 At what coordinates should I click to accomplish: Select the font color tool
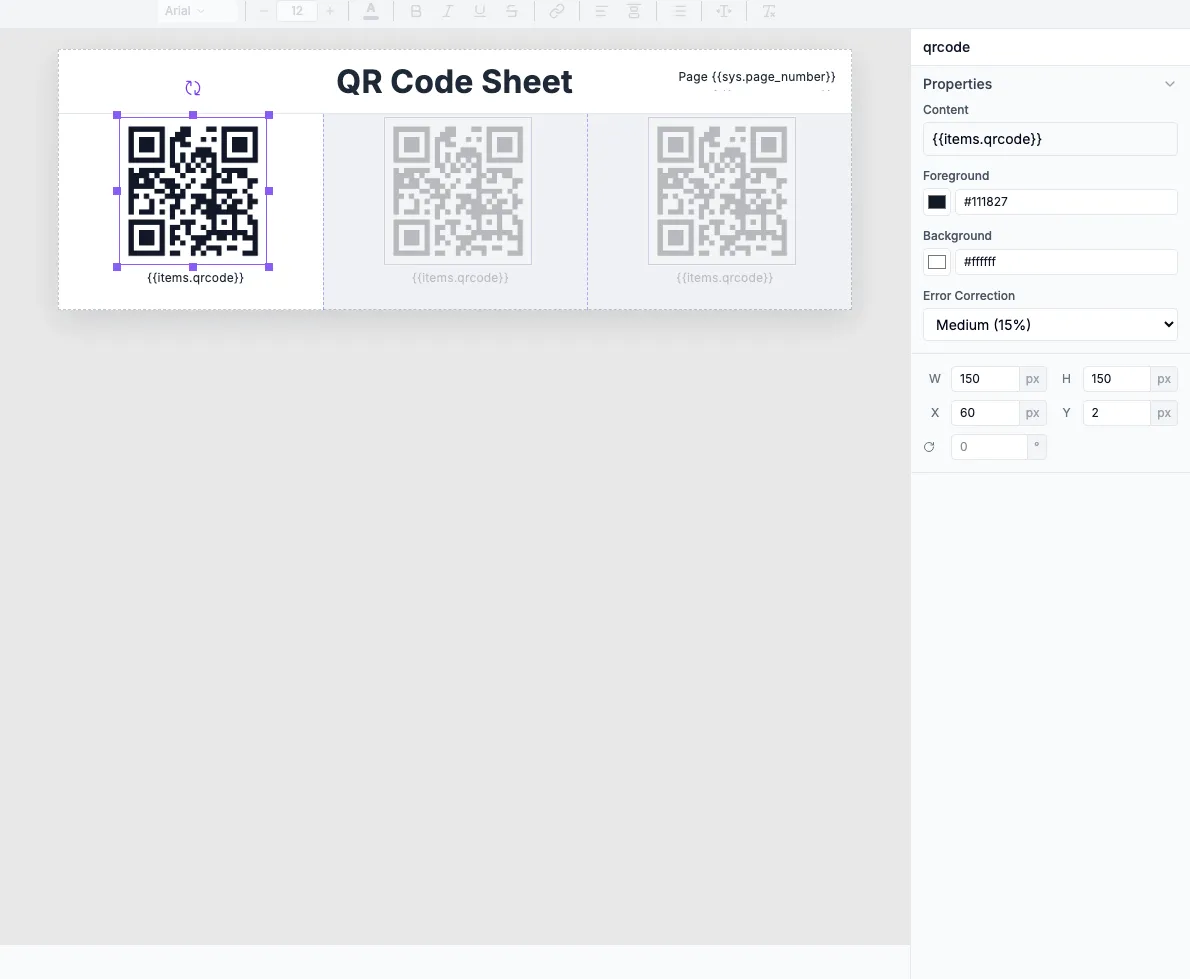click(x=371, y=11)
